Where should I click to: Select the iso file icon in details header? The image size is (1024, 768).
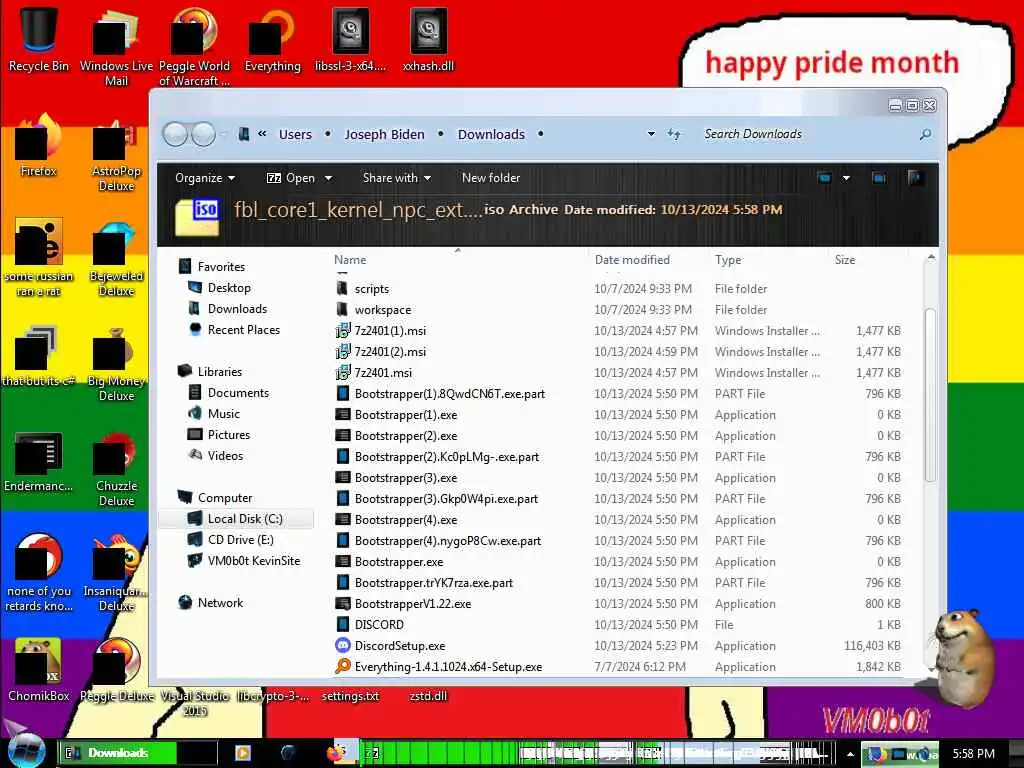pos(197,217)
